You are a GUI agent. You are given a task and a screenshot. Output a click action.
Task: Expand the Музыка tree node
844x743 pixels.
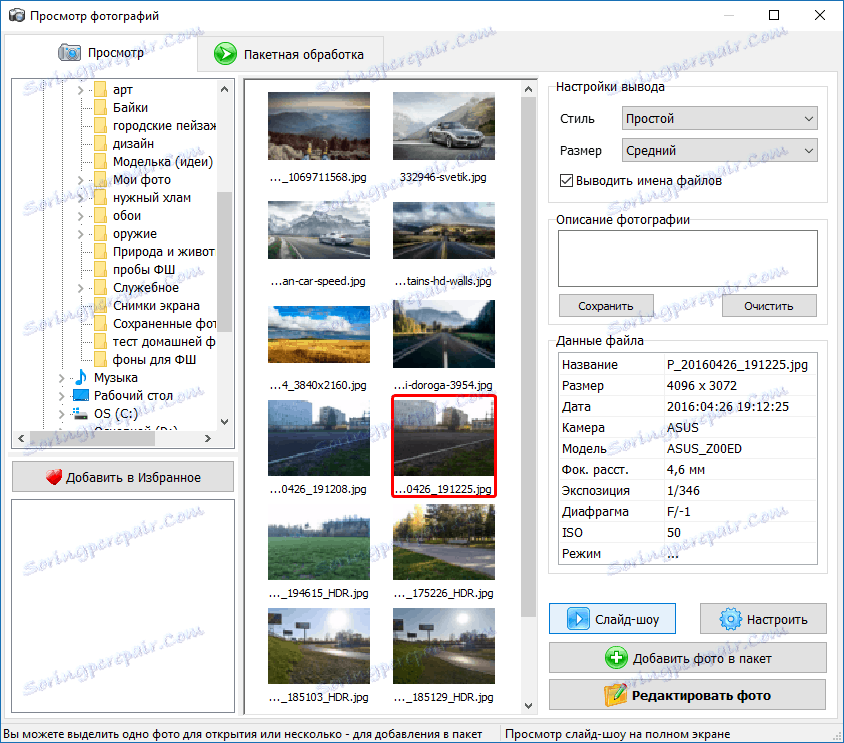[61, 378]
